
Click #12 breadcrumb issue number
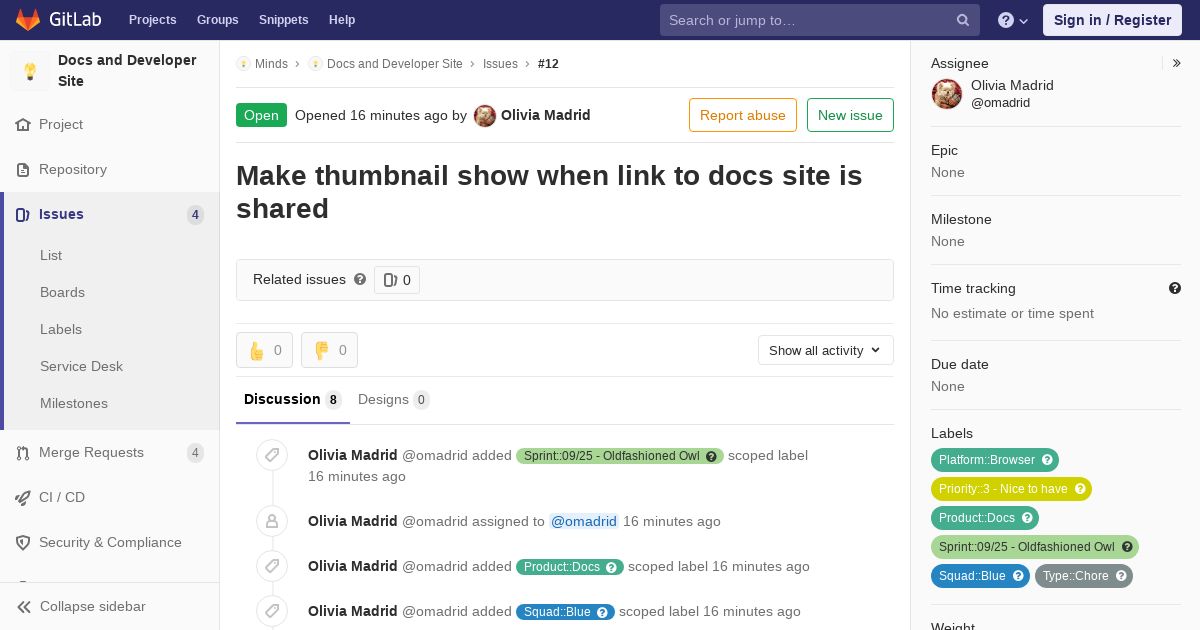pos(548,63)
